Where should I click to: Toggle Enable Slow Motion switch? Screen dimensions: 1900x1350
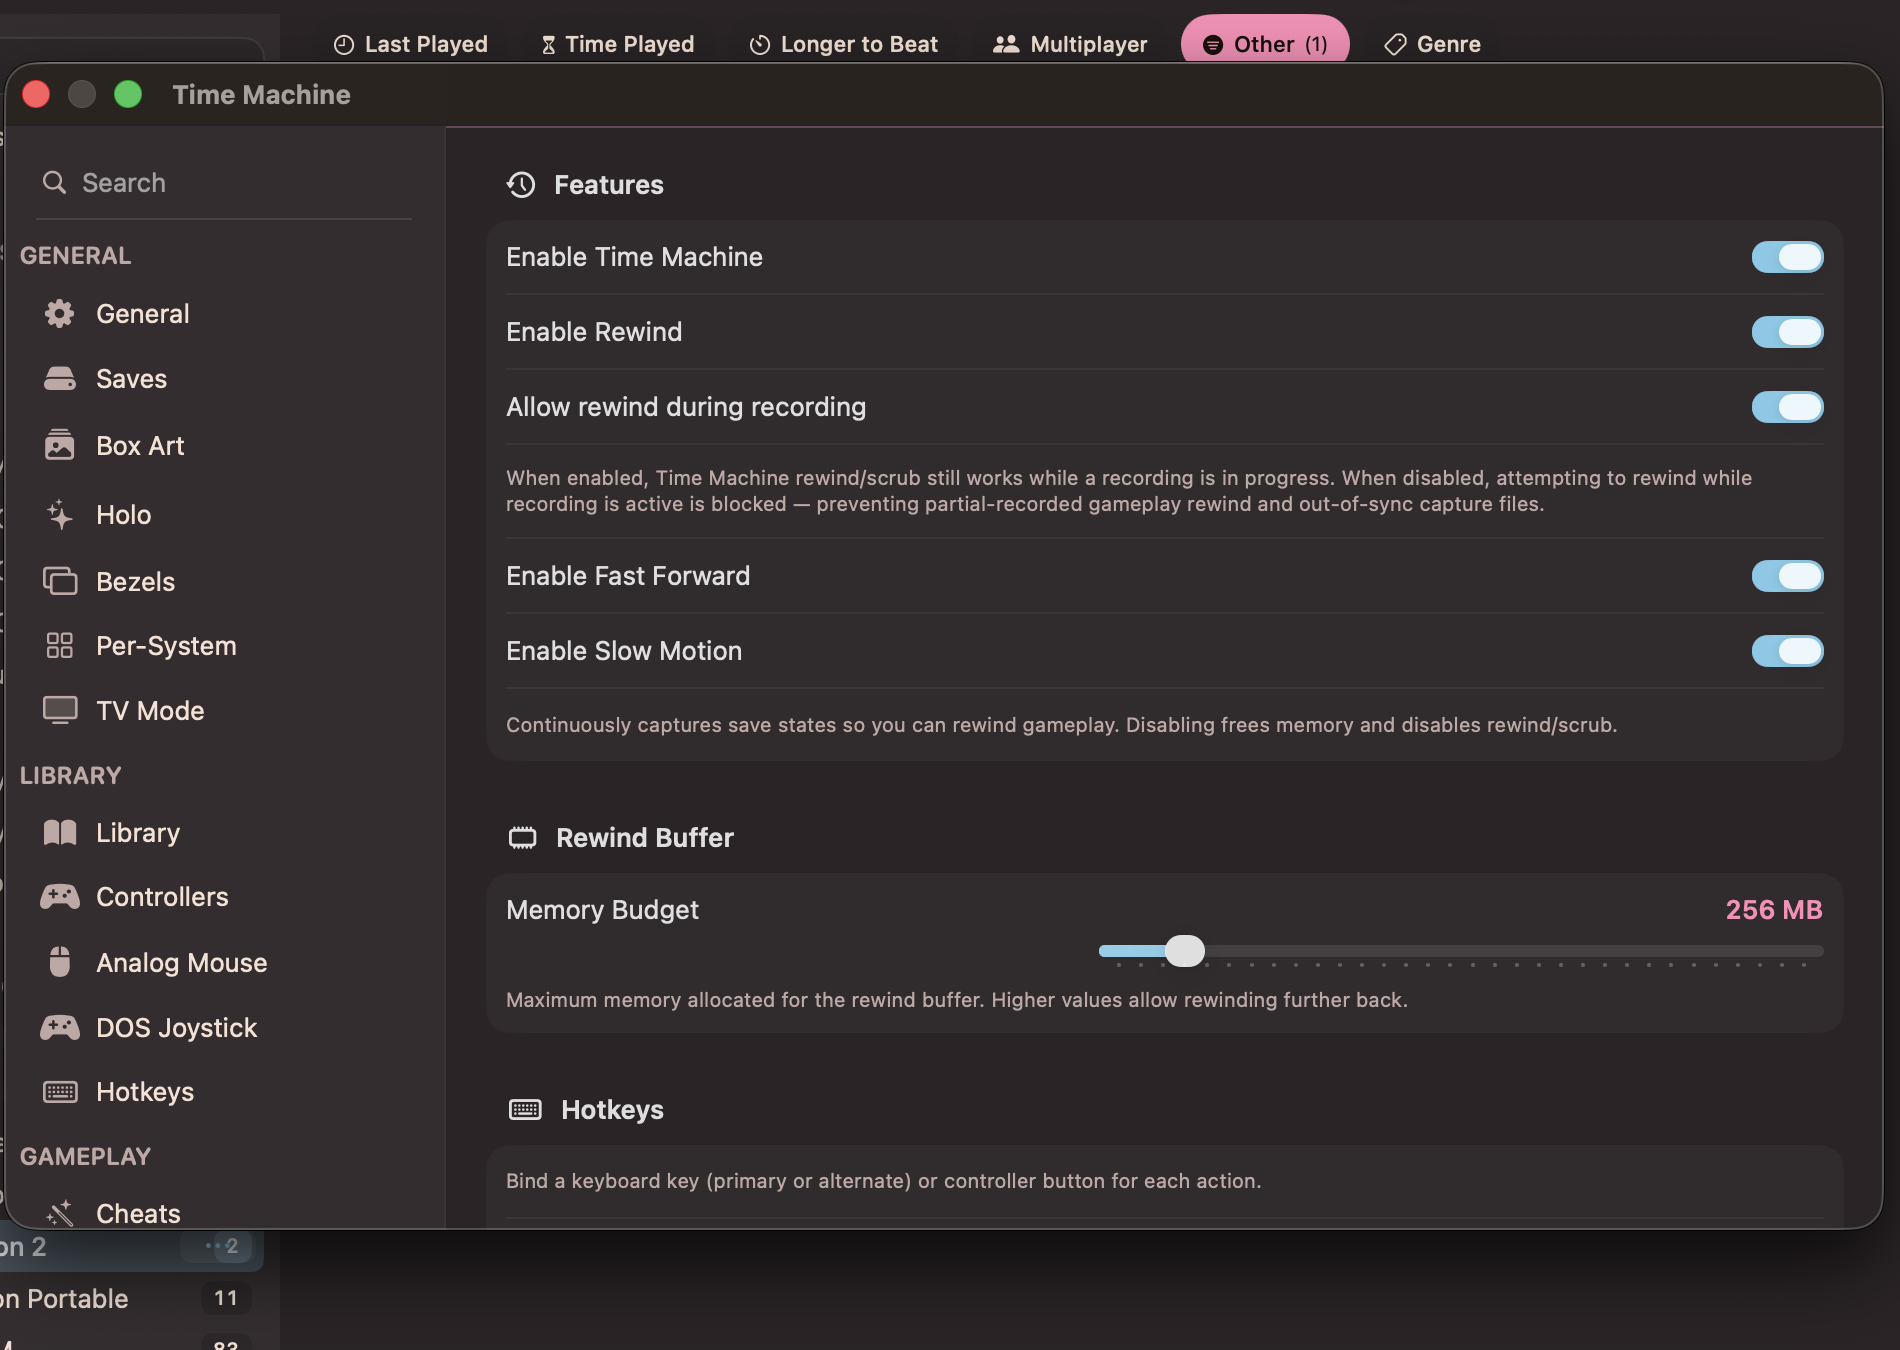click(x=1787, y=651)
